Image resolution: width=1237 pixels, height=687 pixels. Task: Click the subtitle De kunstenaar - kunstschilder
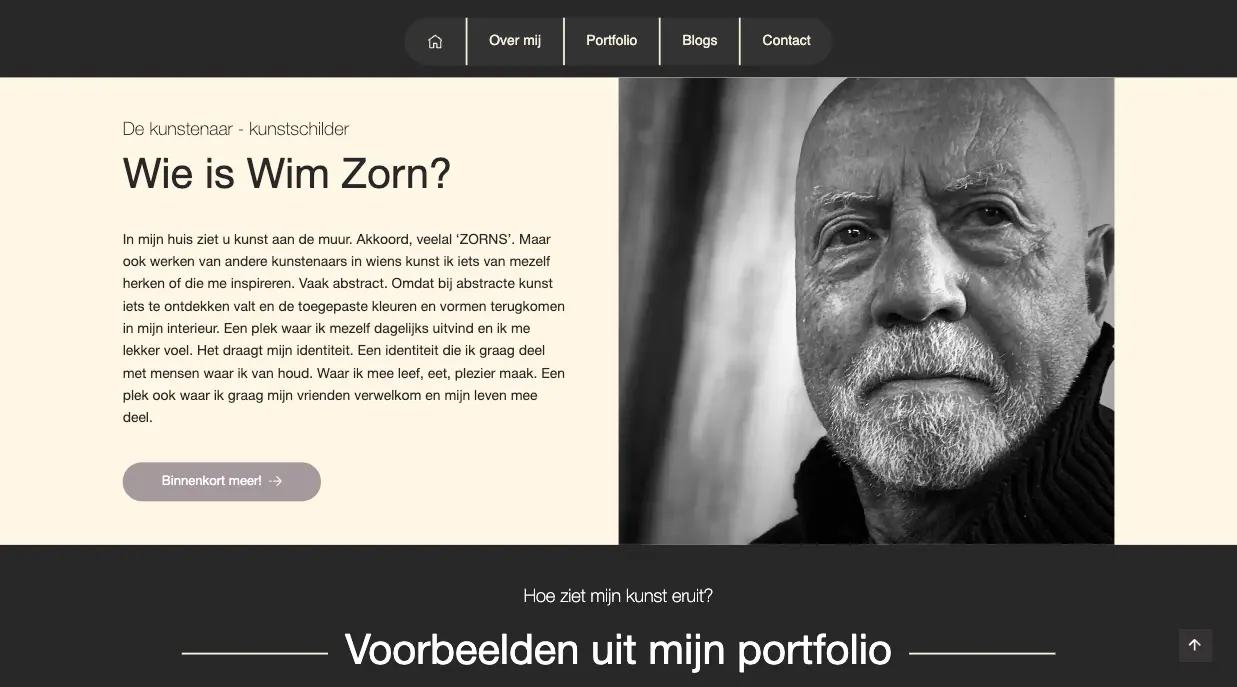tap(236, 129)
